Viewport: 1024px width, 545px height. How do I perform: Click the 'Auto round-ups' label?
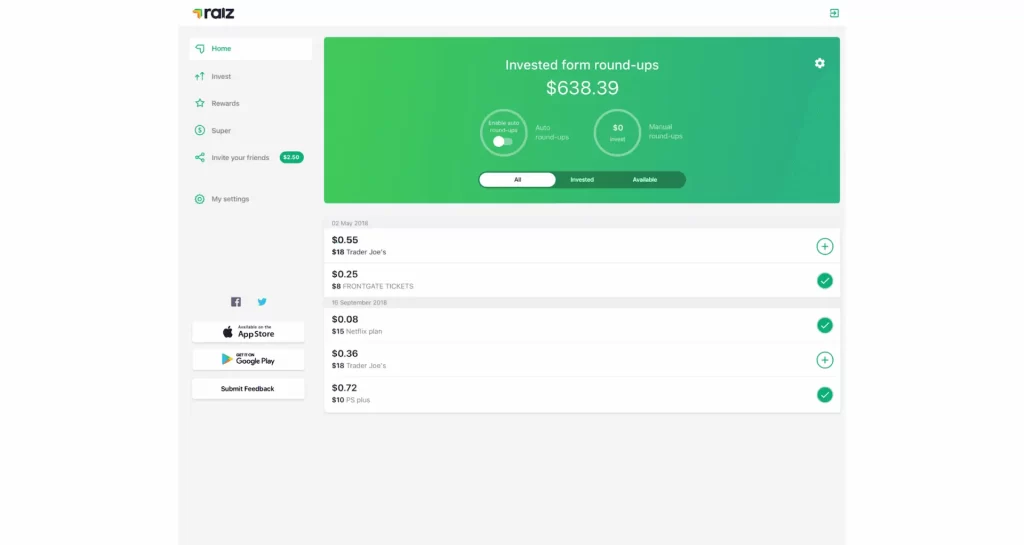tap(552, 132)
